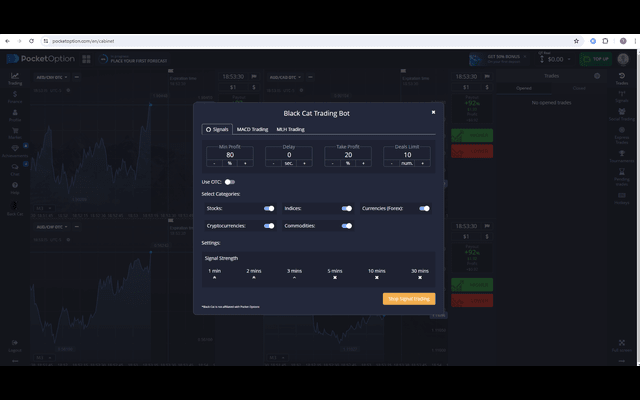Click Stop Signal Trading button
This screenshot has height=400, width=640.
tap(409, 299)
